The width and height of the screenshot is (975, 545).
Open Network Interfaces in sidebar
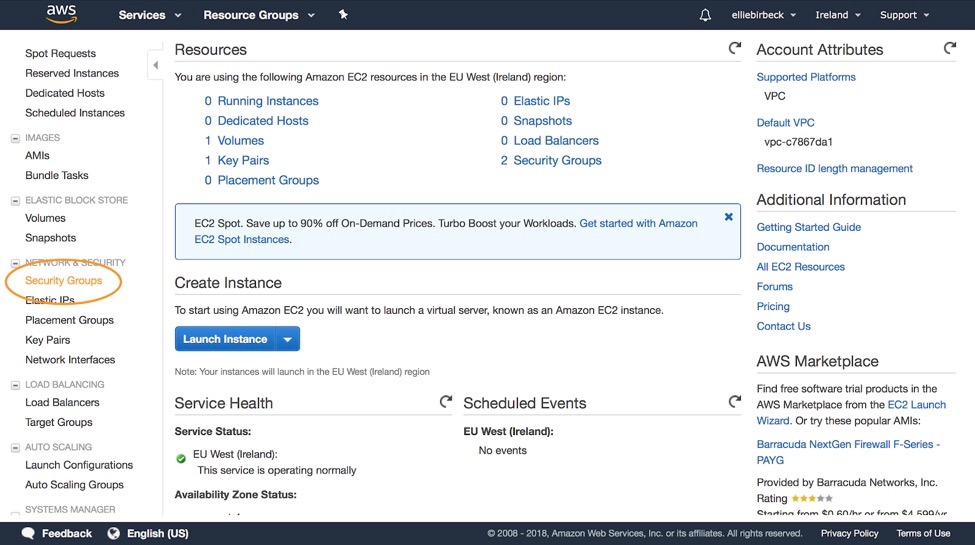pyautogui.click(x=70, y=360)
